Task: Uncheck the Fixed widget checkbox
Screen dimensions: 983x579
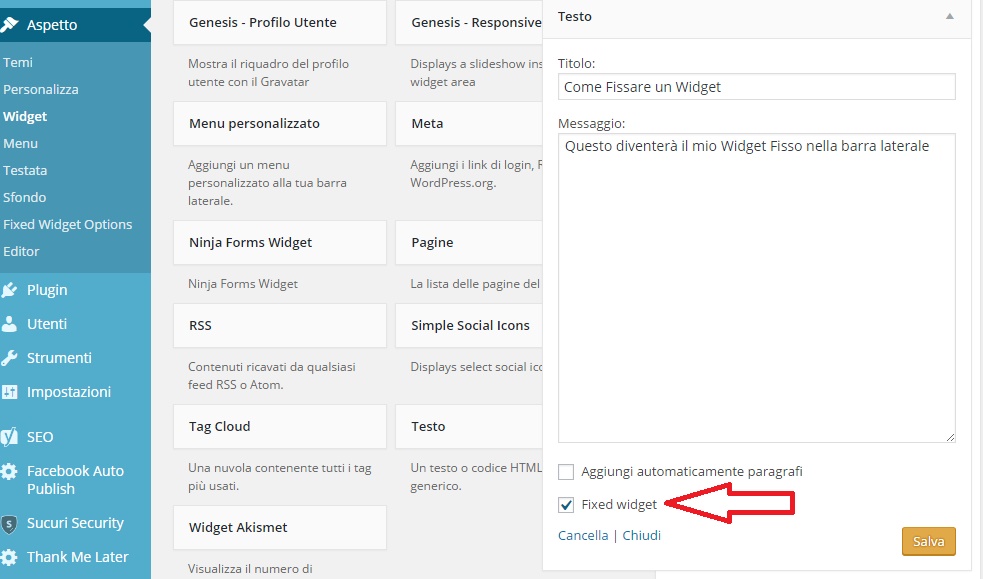Action: 566,504
